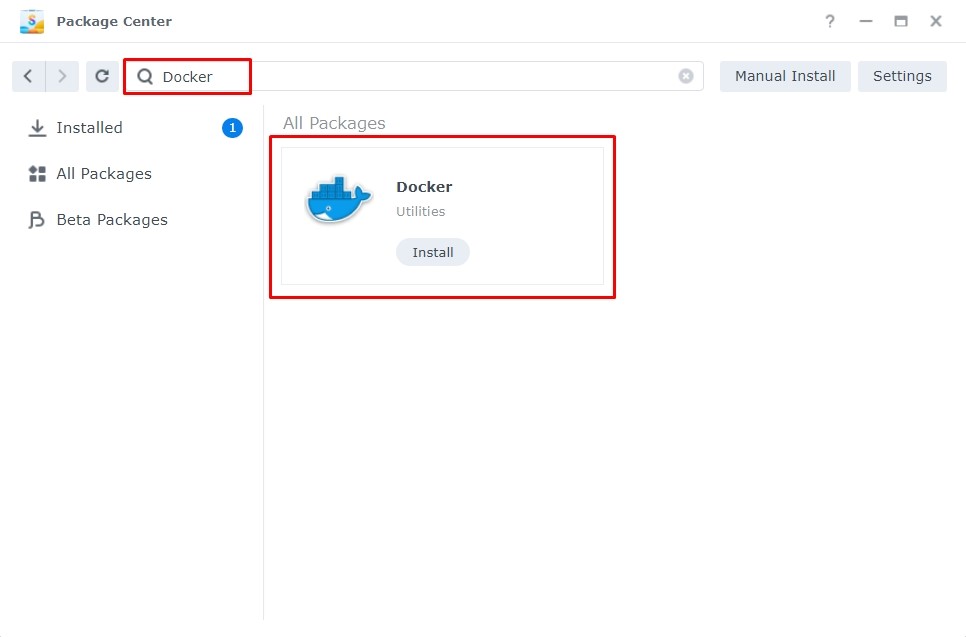This screenshot has width=966, height=637.
Task: Click the forward navigation arrow
Action: click(x=62, y=76)
